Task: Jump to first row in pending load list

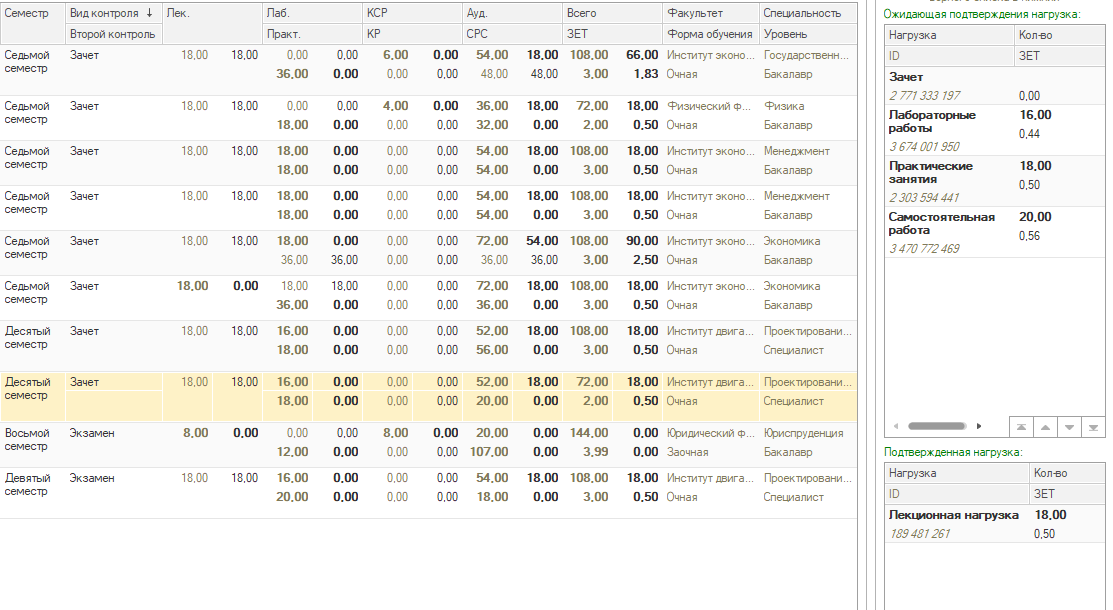Action: pyautogui.click(x=1021, y=426)
